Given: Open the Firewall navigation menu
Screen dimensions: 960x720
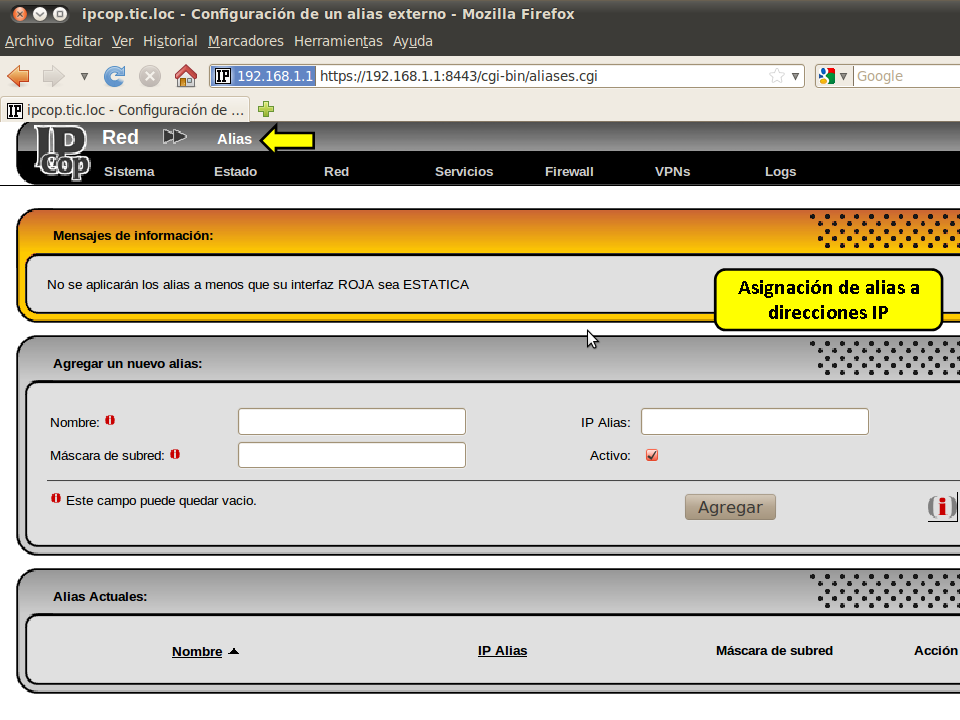Looking at the screenshot, I should [569, 171].
